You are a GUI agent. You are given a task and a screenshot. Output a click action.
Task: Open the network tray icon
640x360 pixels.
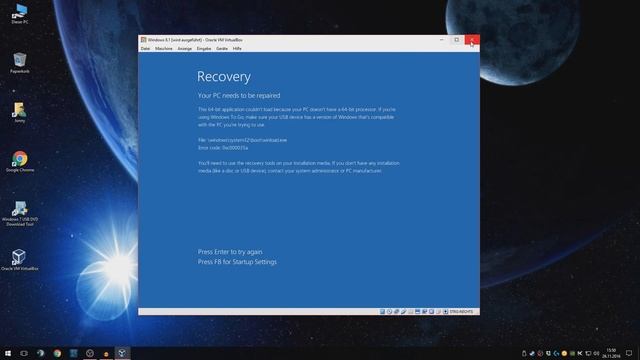click(x=588, y=353)
